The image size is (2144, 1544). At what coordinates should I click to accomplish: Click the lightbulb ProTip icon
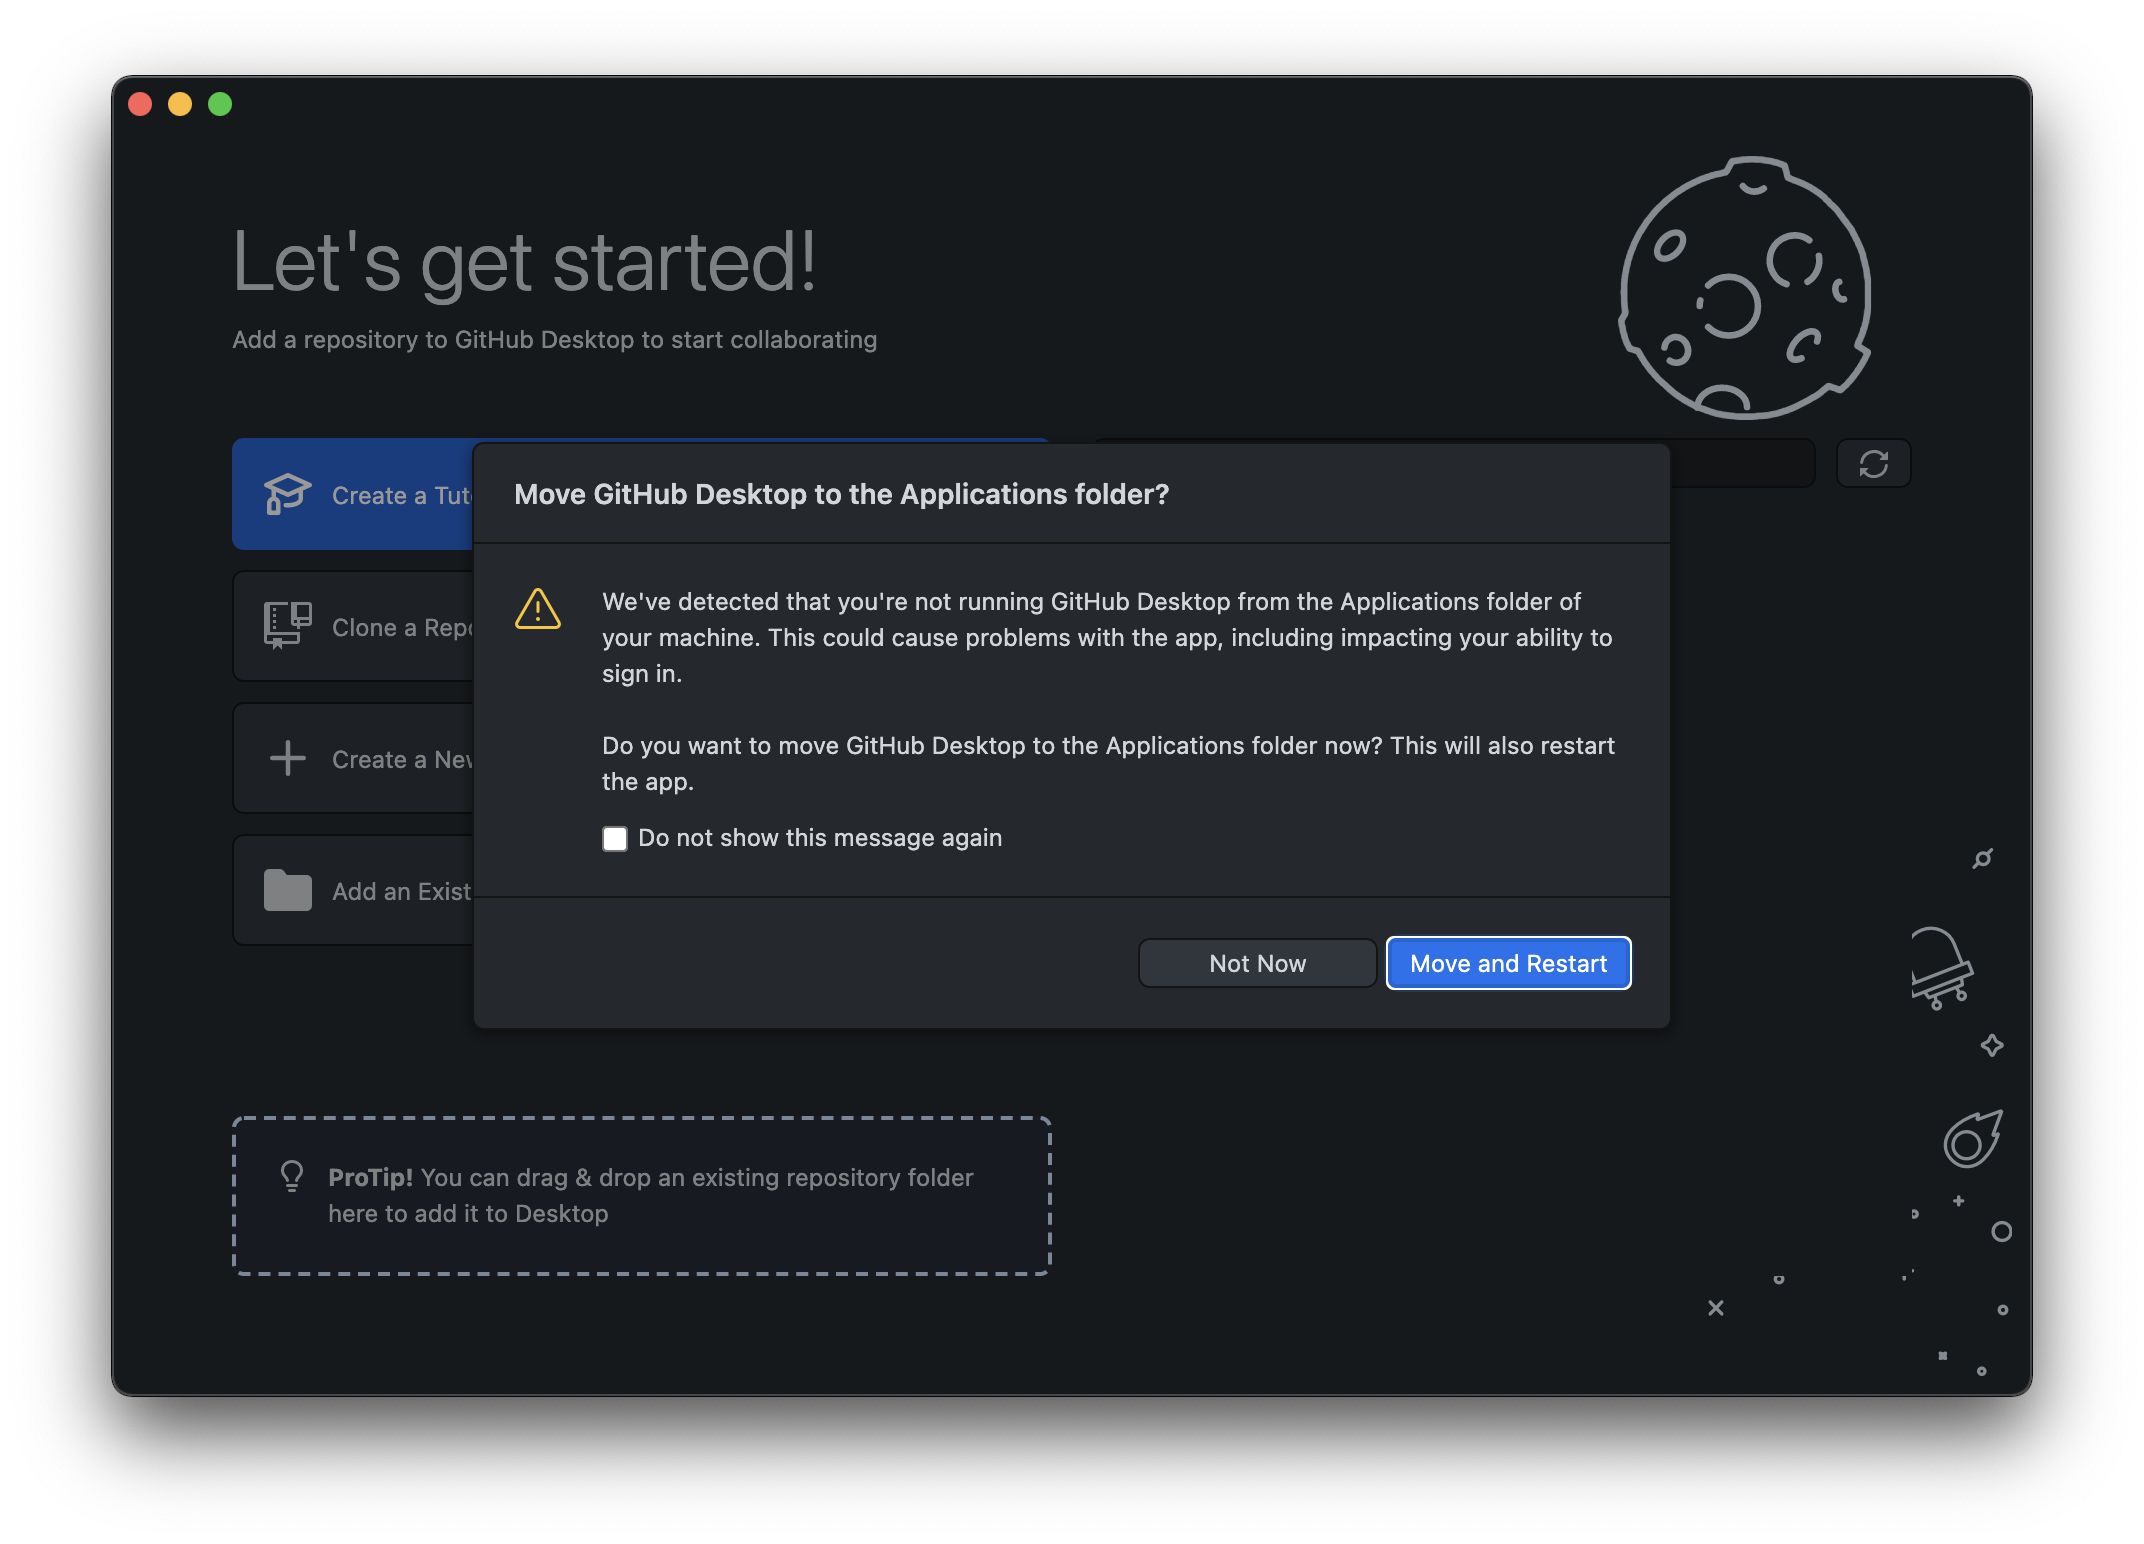point(291,1176)
